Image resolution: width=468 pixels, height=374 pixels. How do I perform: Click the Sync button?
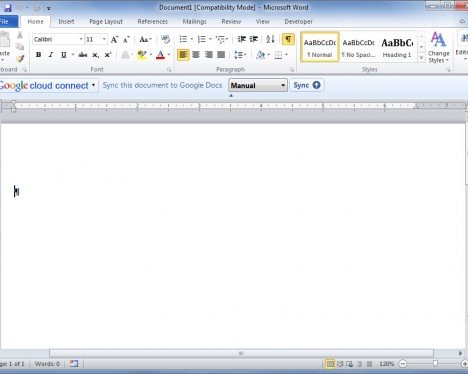[307, 85]
